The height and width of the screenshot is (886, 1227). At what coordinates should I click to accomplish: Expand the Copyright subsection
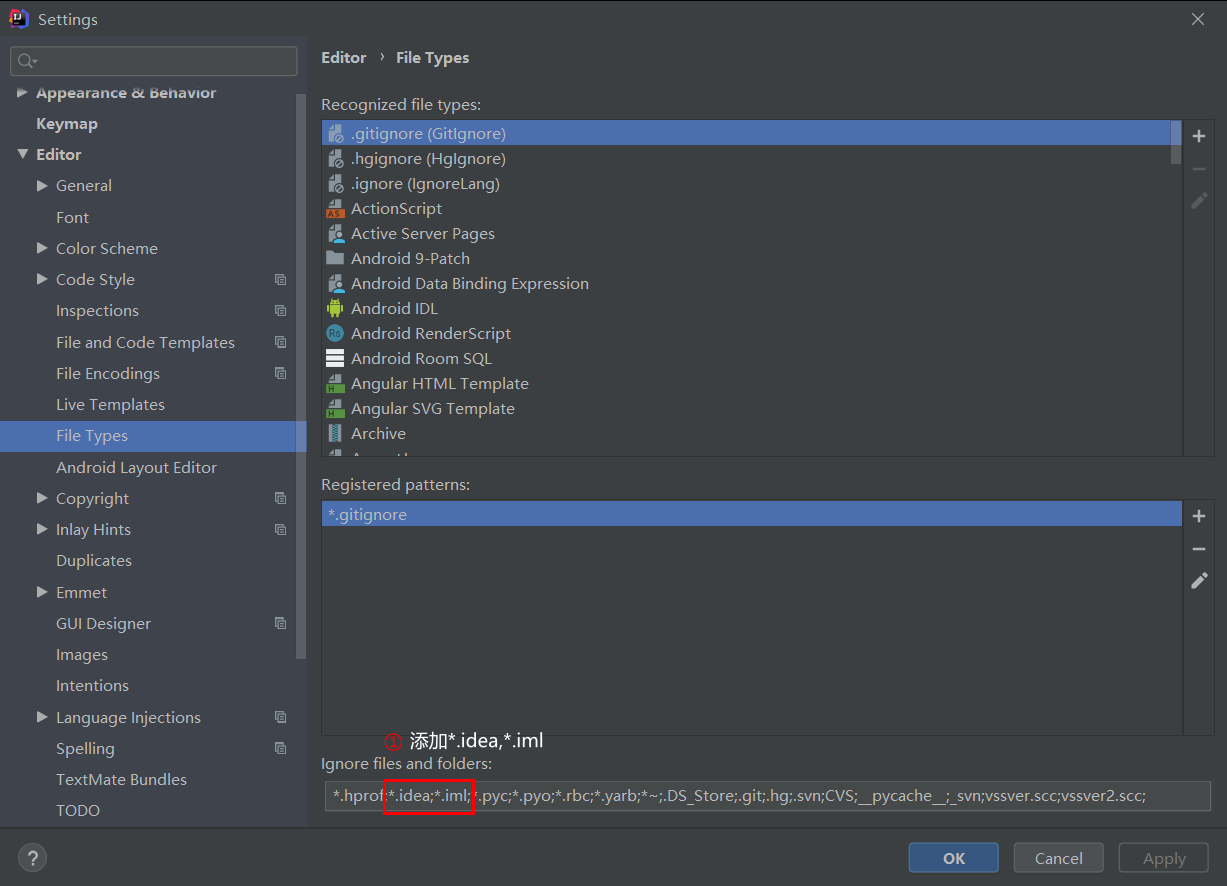click(42, 498)
